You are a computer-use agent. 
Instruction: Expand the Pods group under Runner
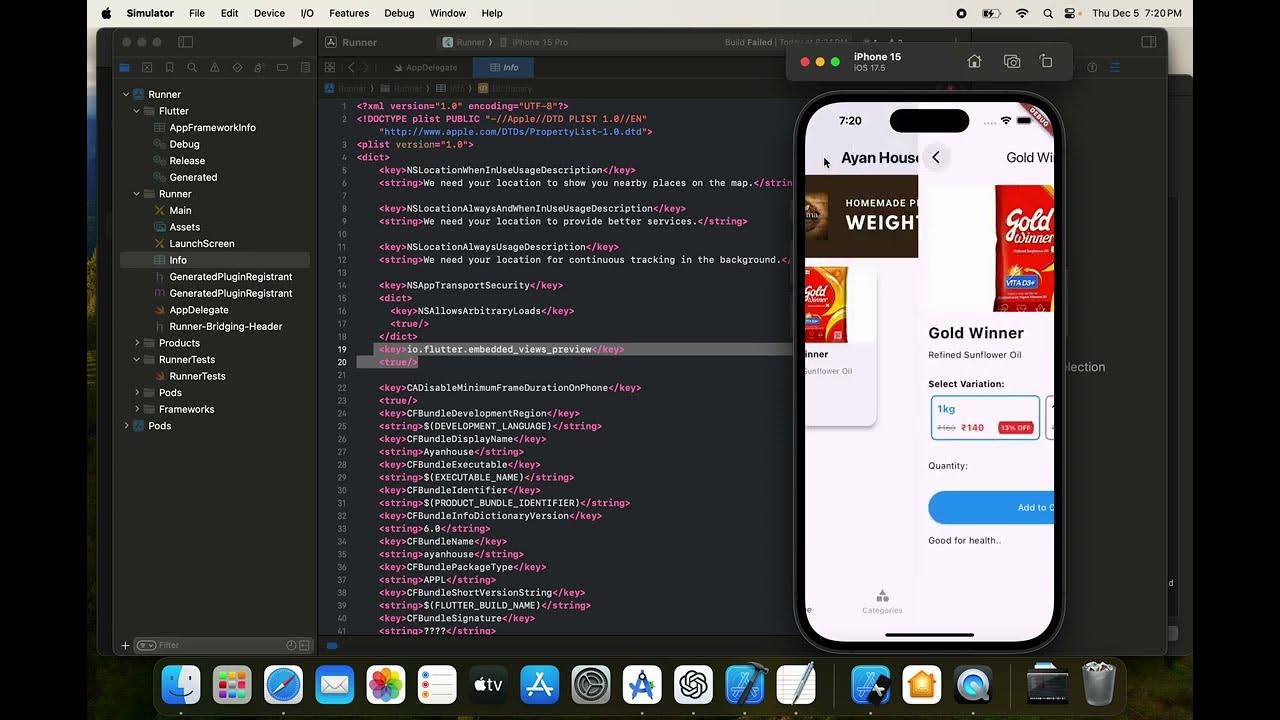tap(137, 392)
